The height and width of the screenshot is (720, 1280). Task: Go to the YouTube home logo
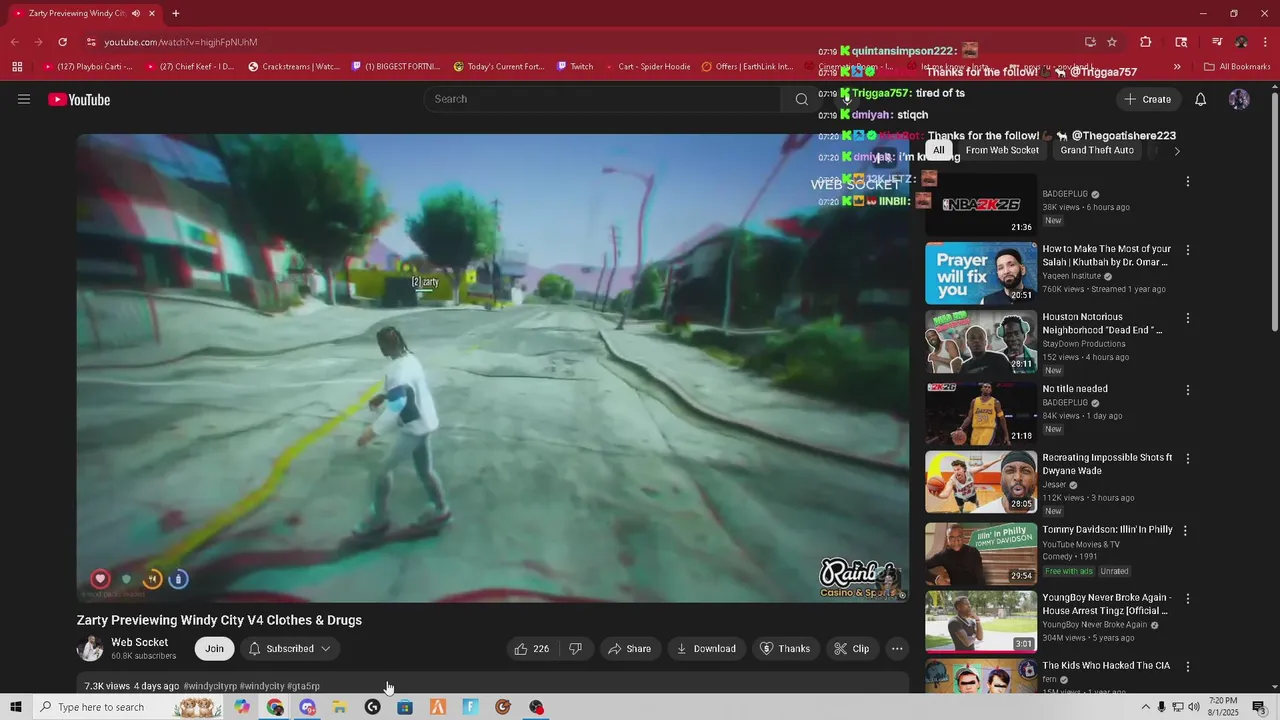[79, 99]
